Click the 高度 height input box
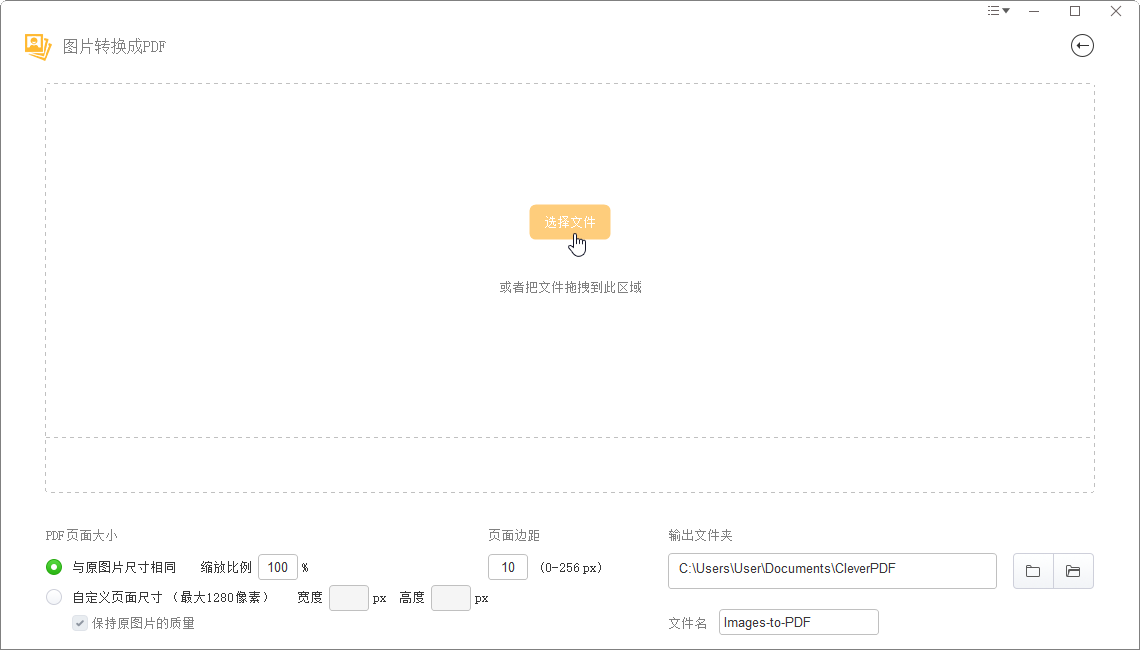The height and width of the screenshot is (650, 1140). tap(450, 597)
